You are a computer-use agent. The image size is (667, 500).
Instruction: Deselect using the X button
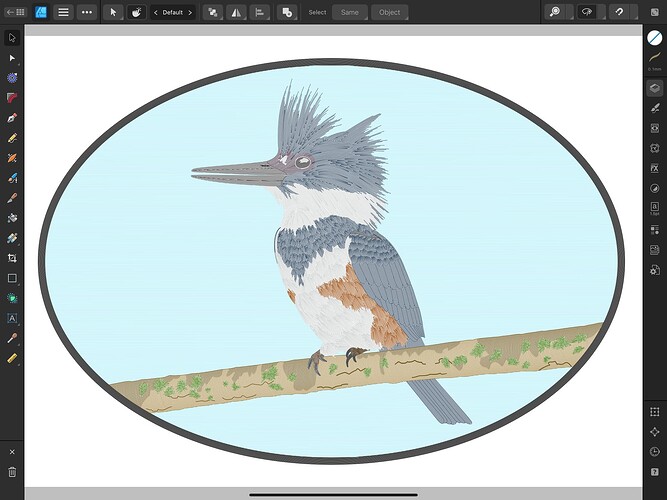click(12, 452)
